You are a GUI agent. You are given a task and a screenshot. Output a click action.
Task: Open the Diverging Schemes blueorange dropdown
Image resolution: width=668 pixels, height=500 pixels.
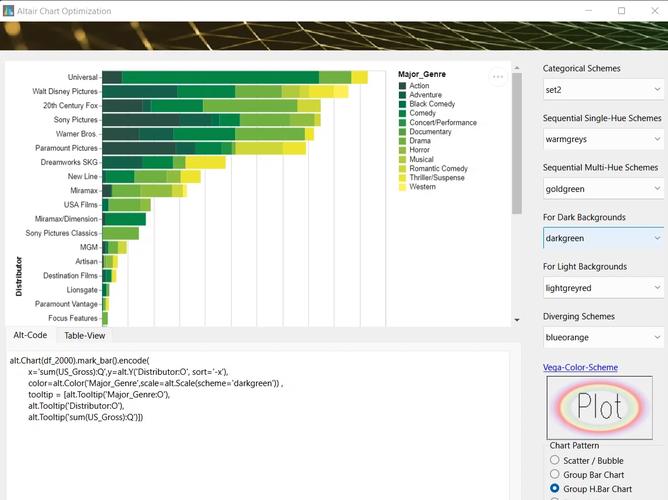coord(603,337)
